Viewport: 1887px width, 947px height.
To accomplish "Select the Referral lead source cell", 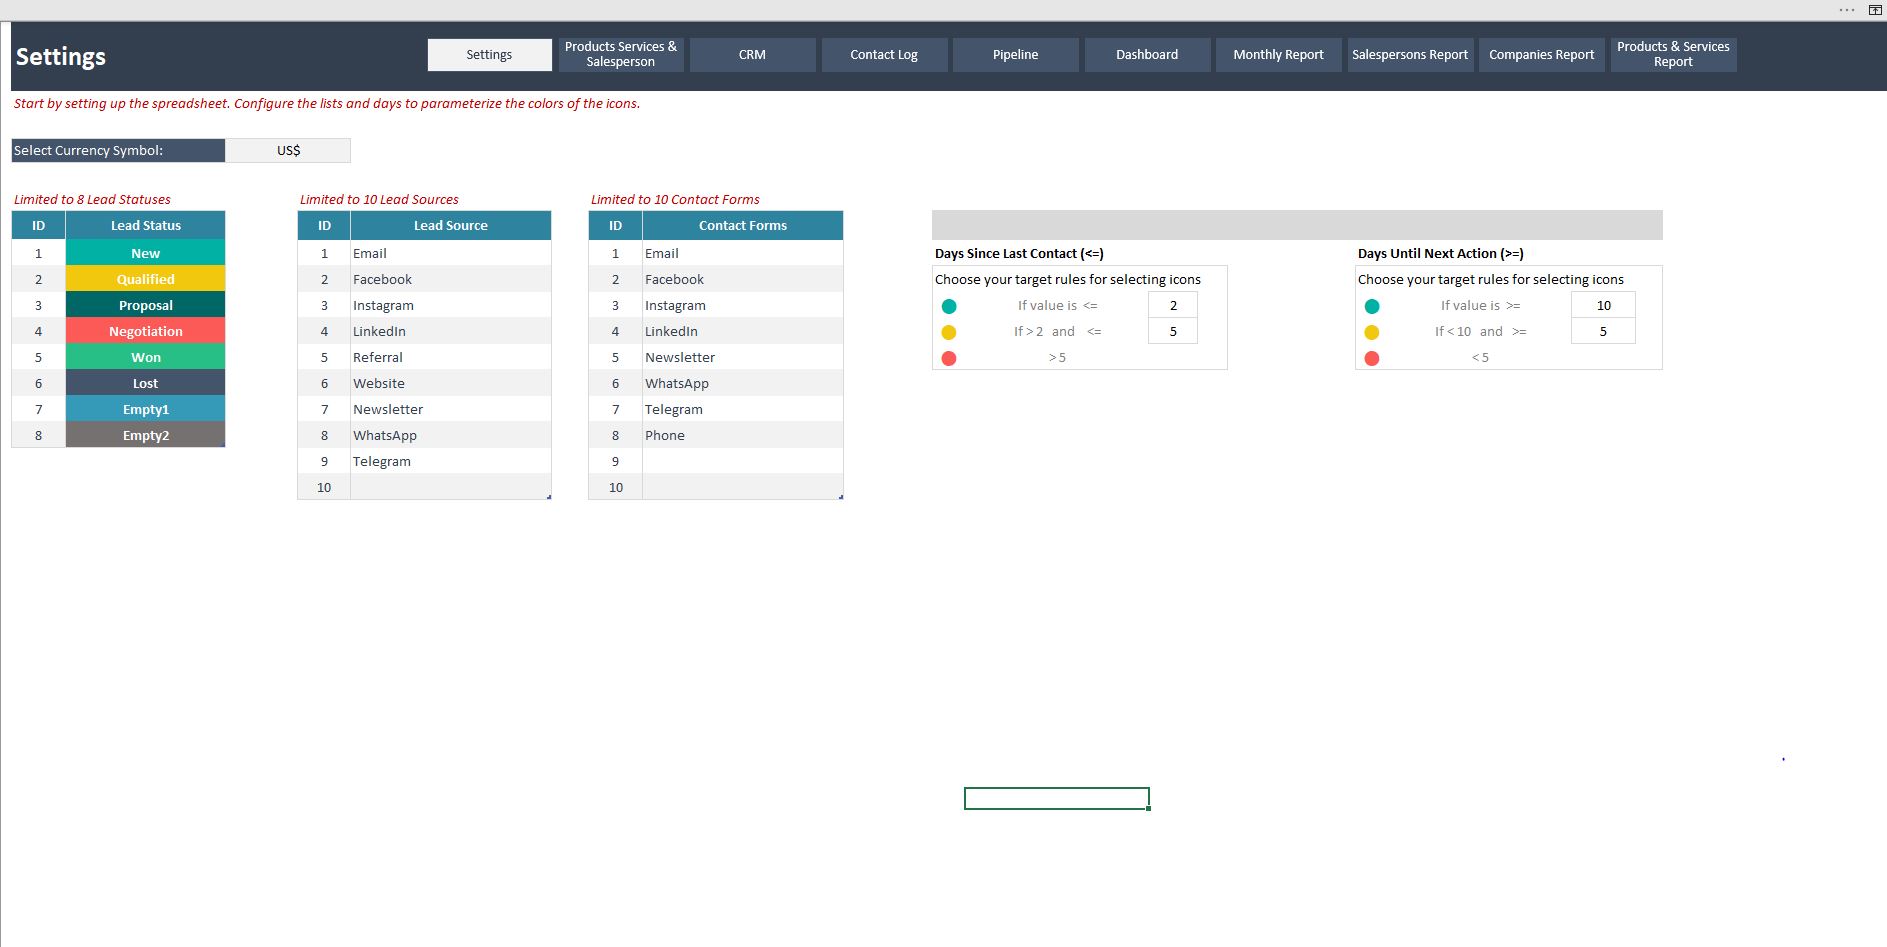I will [450, 357].
